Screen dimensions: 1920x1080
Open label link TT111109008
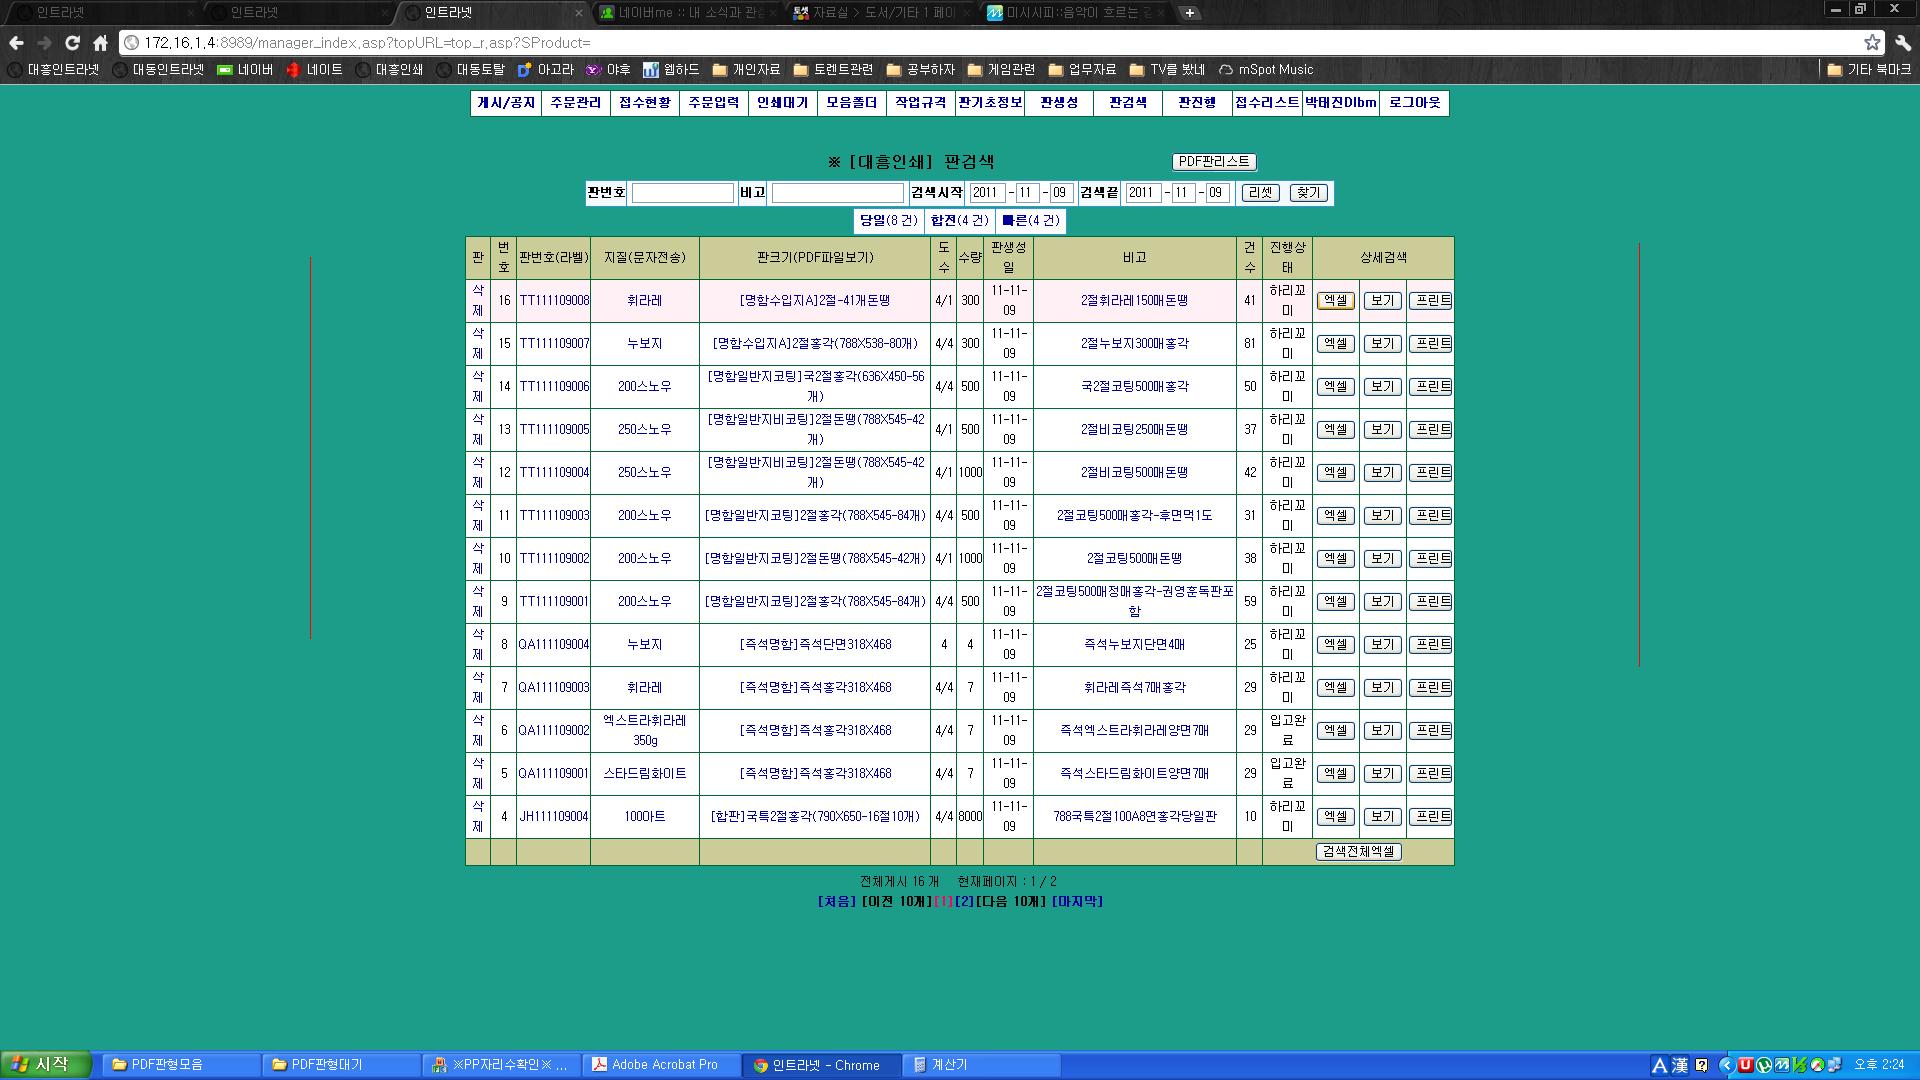tap(554, 301)
